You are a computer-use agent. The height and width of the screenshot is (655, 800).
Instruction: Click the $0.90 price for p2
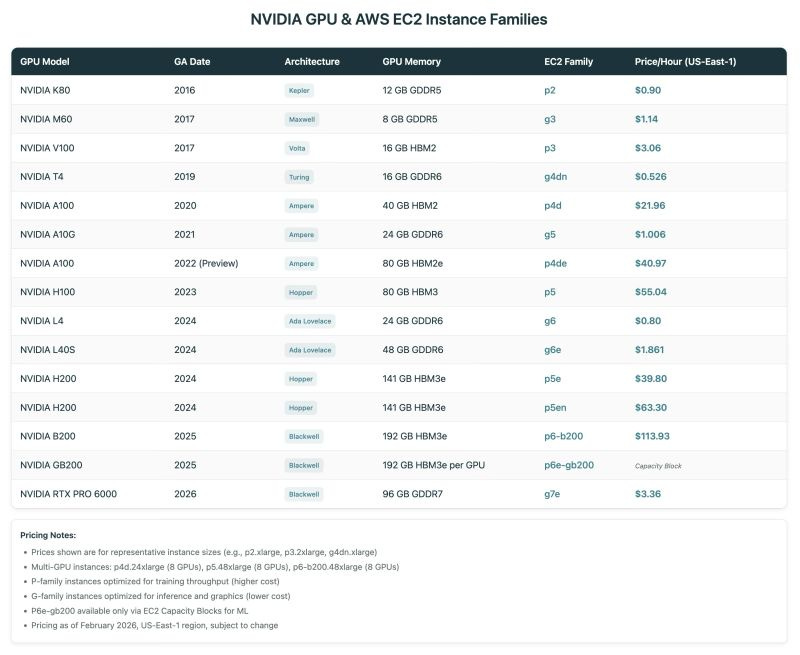point(648,90)
